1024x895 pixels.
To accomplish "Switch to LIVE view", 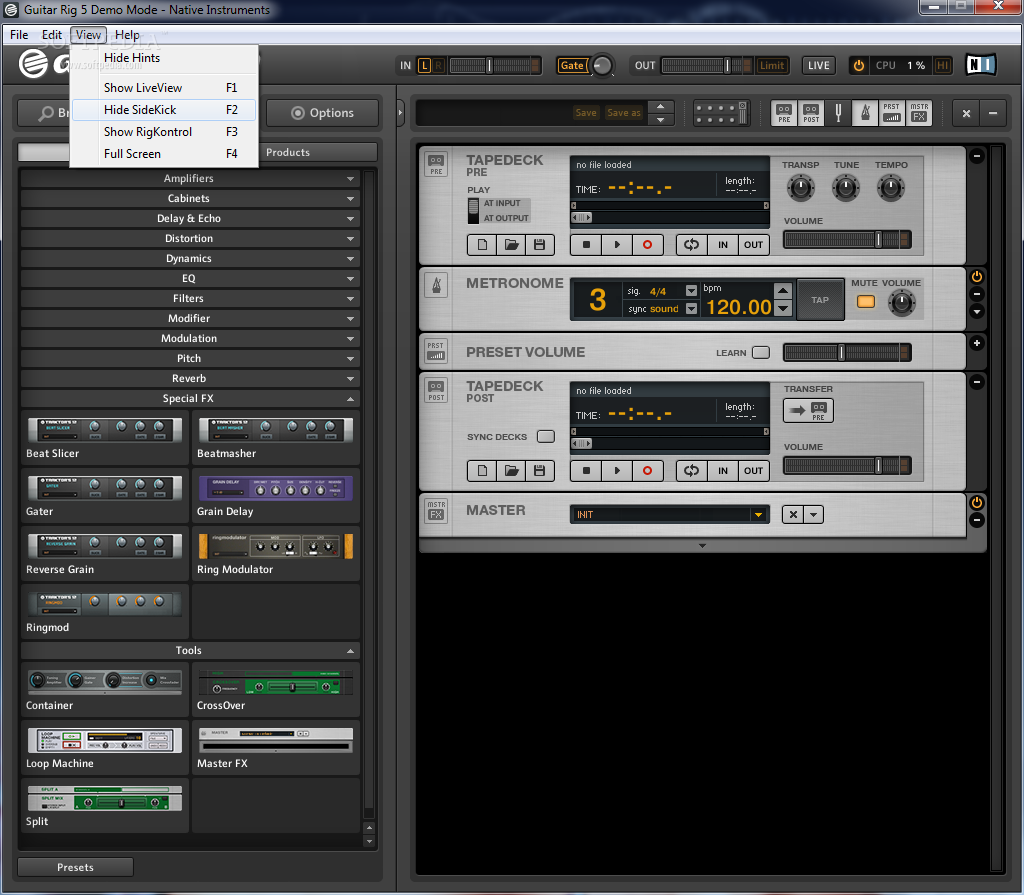I will (x=818, y=65).
